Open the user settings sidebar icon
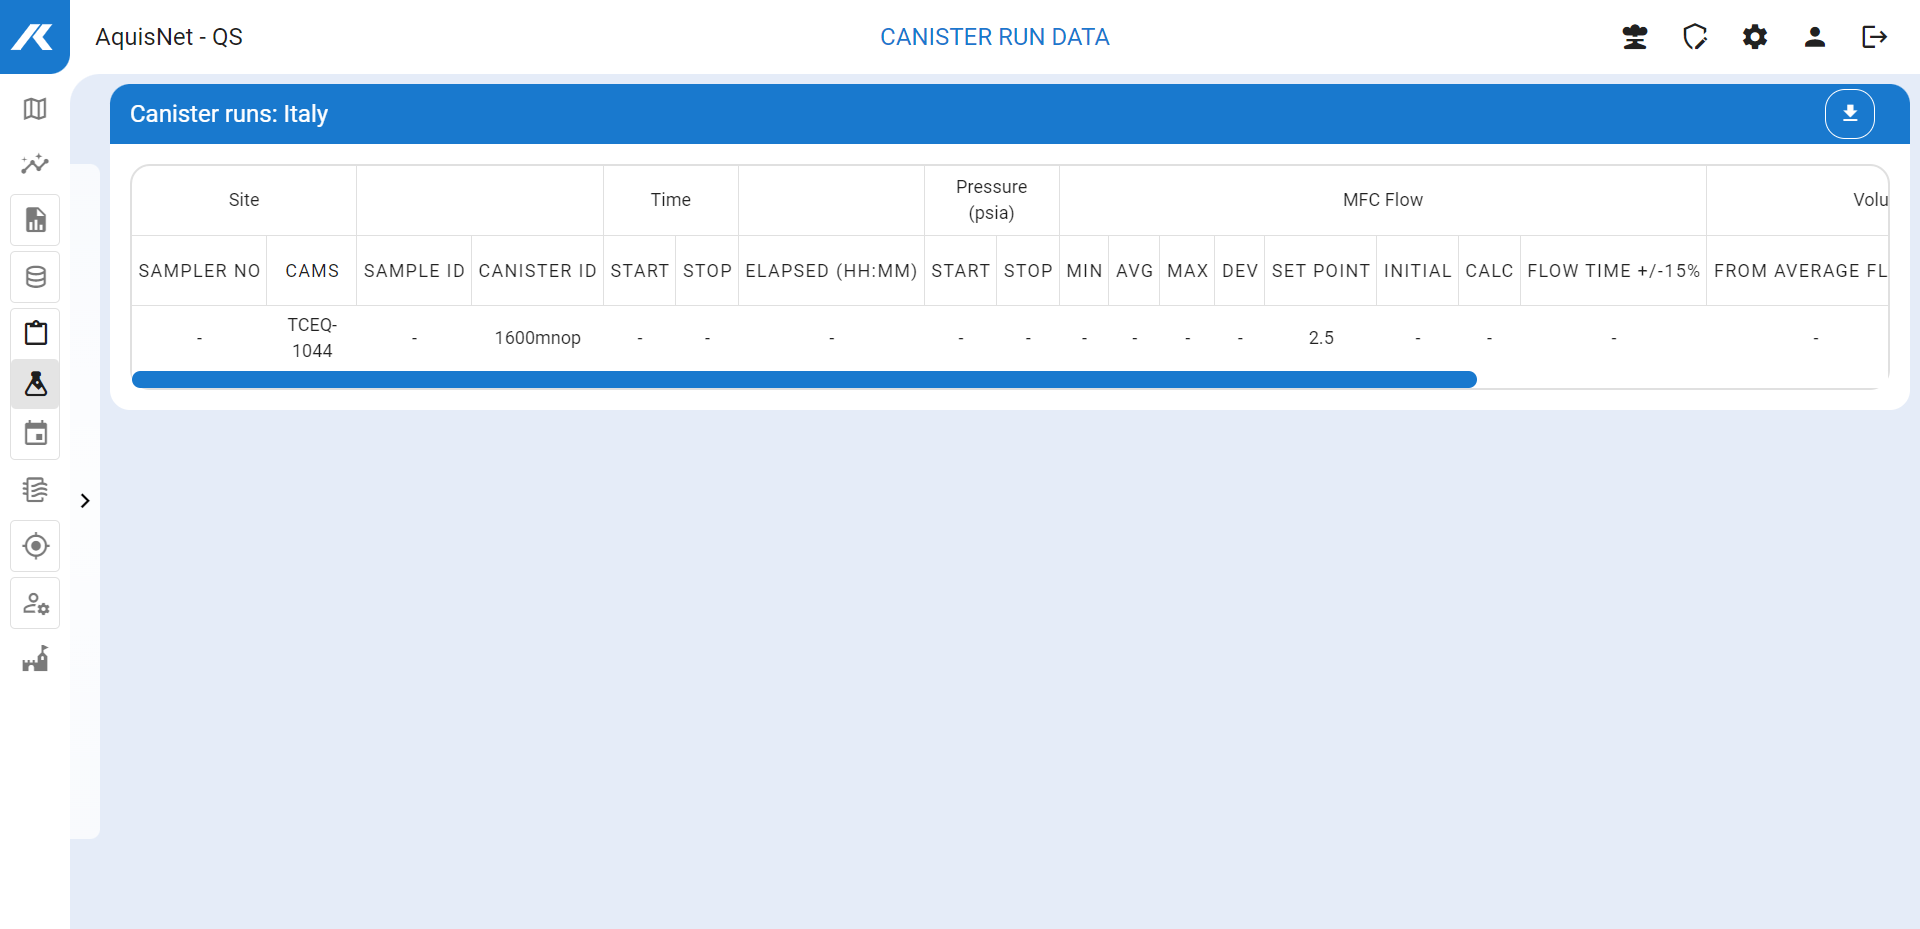Screen dimensions: 1920x929 click(x=35, y=603)
